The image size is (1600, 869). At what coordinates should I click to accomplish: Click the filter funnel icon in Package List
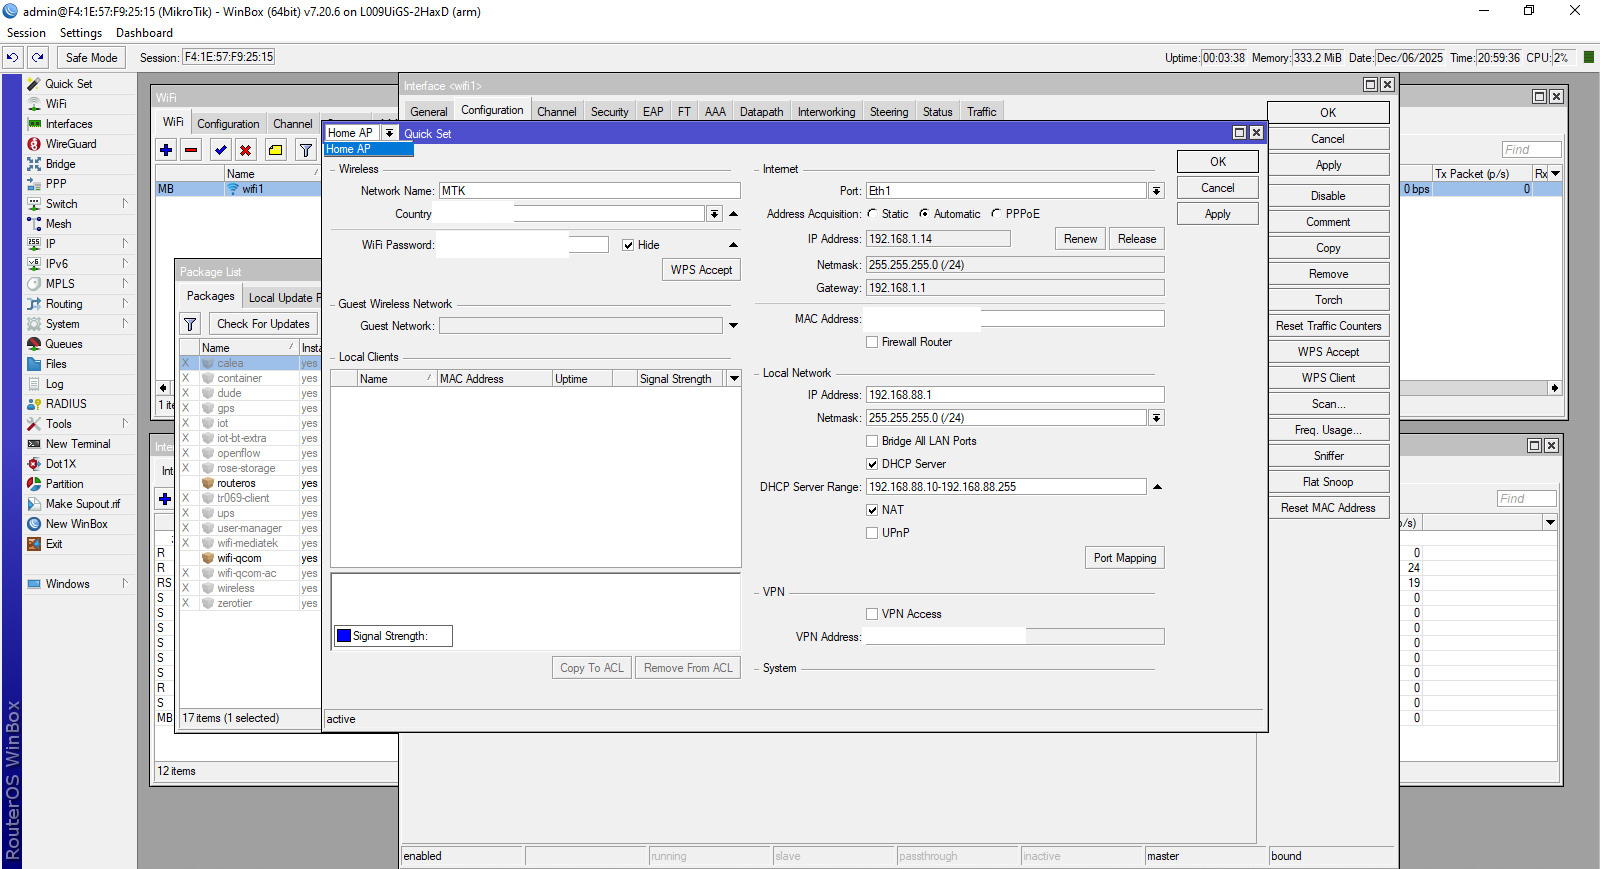tap(190, 324)
